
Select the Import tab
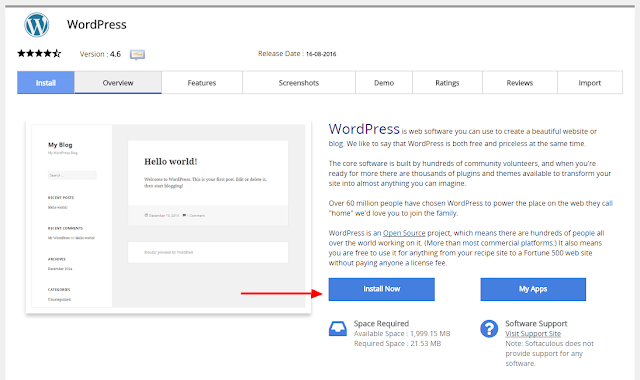(589, 82)
